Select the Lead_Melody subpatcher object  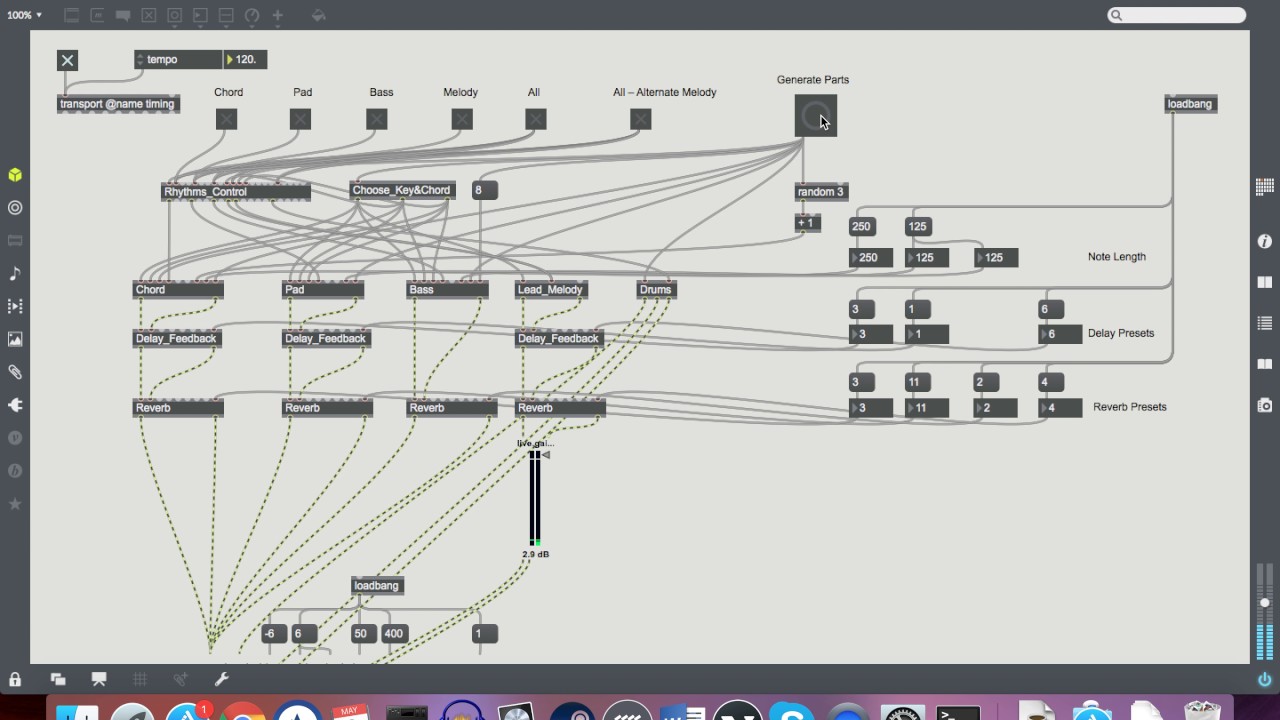550,290
